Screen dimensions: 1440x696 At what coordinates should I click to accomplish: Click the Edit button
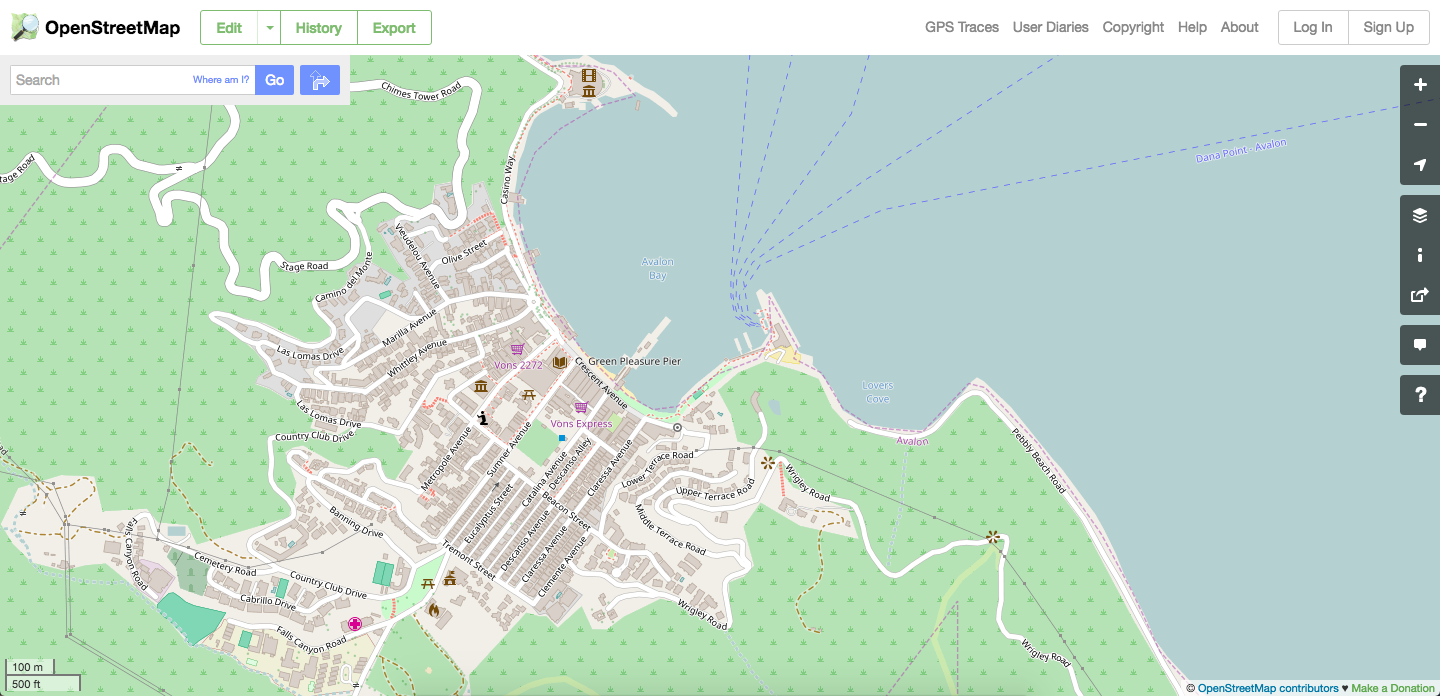coord(229,28)
